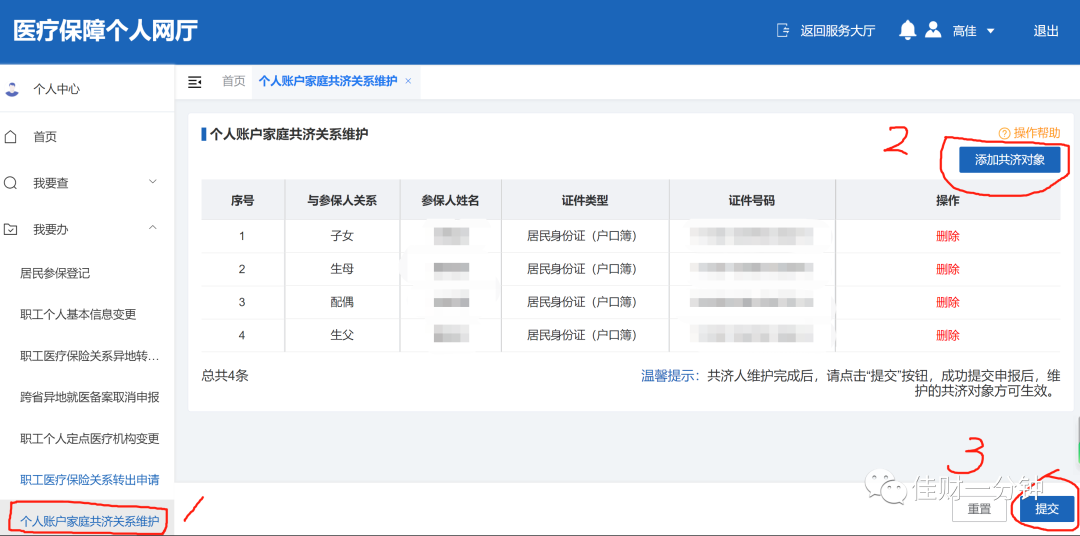Click the 证件类型 column header
Screen dimensions: 1080x536
pyautogui.click(x=585, y=200)
